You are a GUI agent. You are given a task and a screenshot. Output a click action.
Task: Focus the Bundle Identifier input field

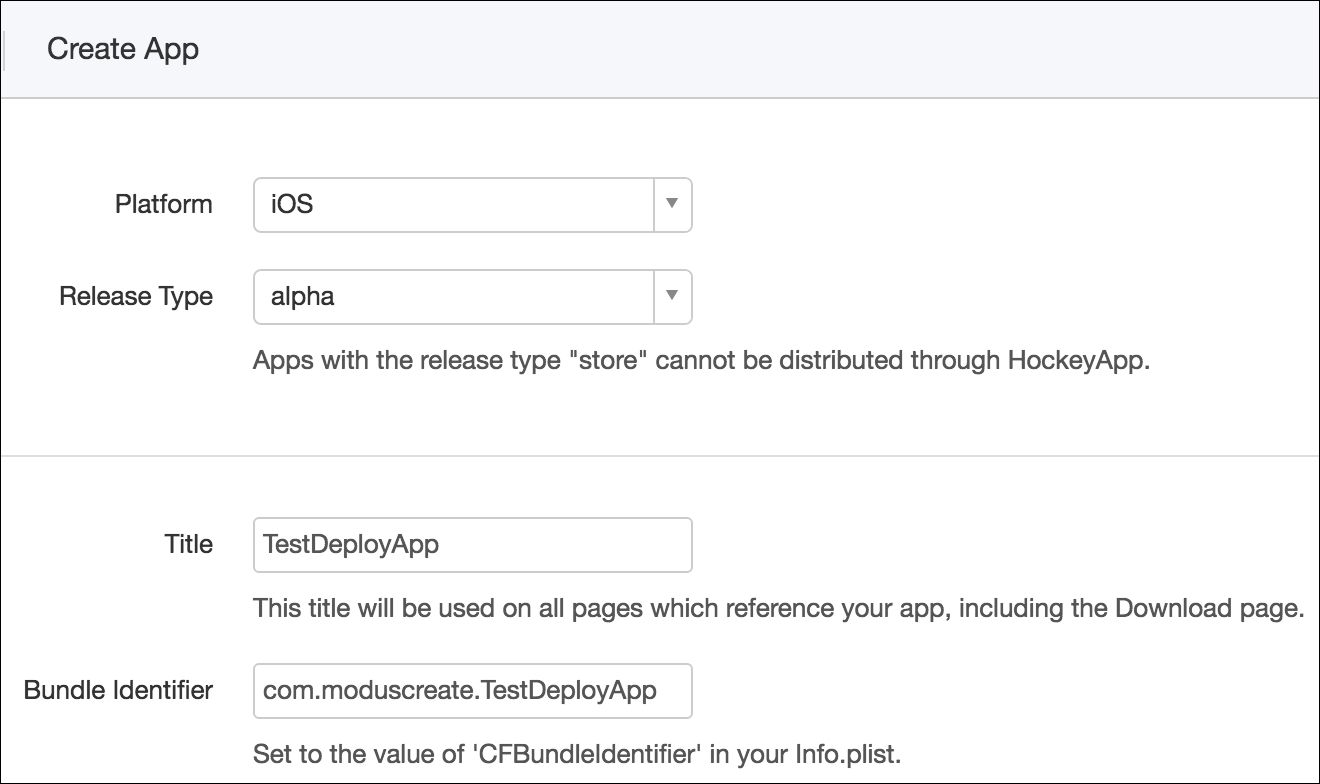point(472,690)
